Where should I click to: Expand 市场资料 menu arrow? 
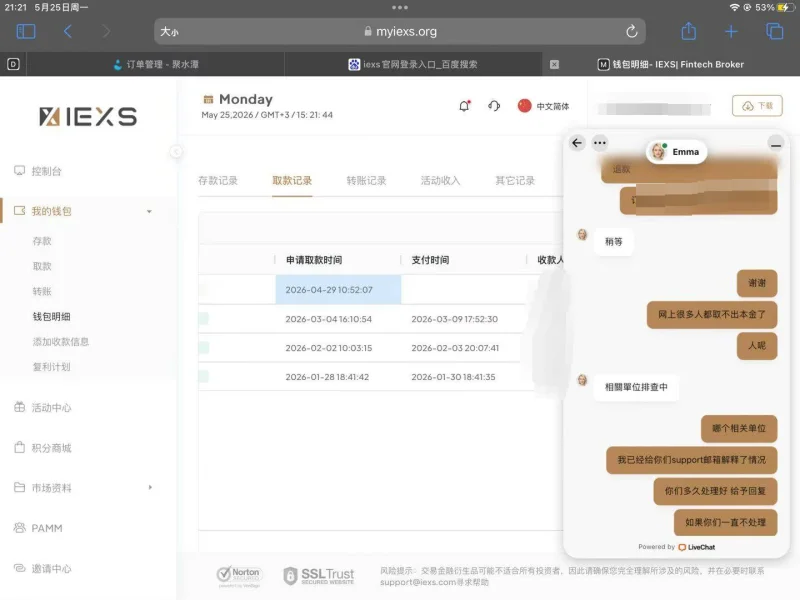click(x=150, y=487)
